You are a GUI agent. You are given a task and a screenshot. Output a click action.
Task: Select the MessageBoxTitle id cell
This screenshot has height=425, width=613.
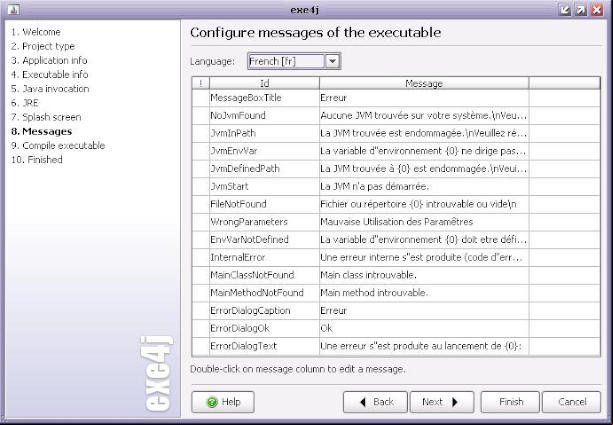pyautogui.click(x=264, y=98)
